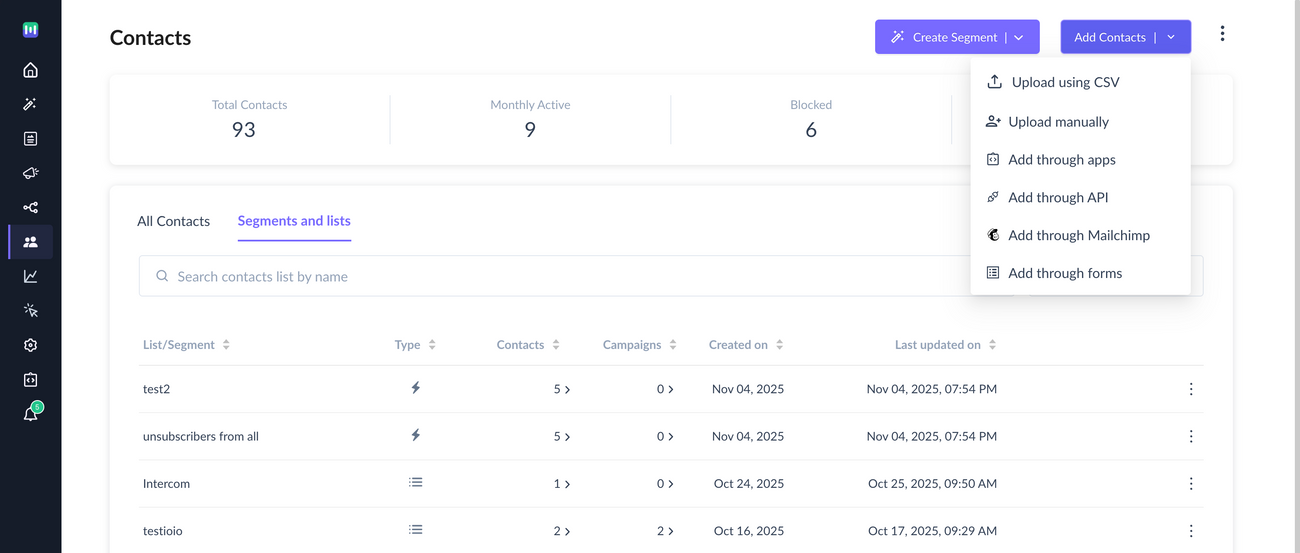This screenshot has width=1300, height=553.
Task: Open the row menu for Intercom
Action: pyautogui.click(x=1191, y=483)
